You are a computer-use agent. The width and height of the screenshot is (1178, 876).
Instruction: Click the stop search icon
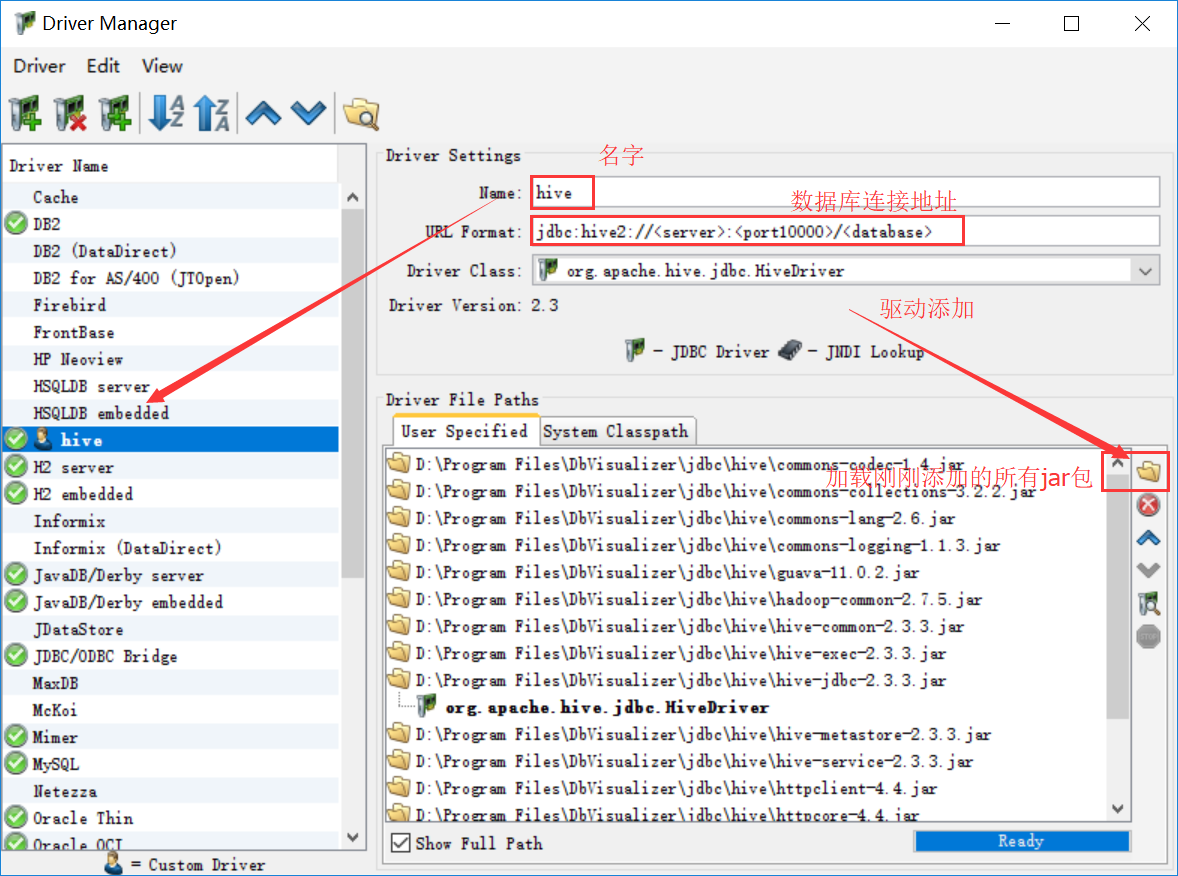pyautogui.click(x=1148, y=636)
